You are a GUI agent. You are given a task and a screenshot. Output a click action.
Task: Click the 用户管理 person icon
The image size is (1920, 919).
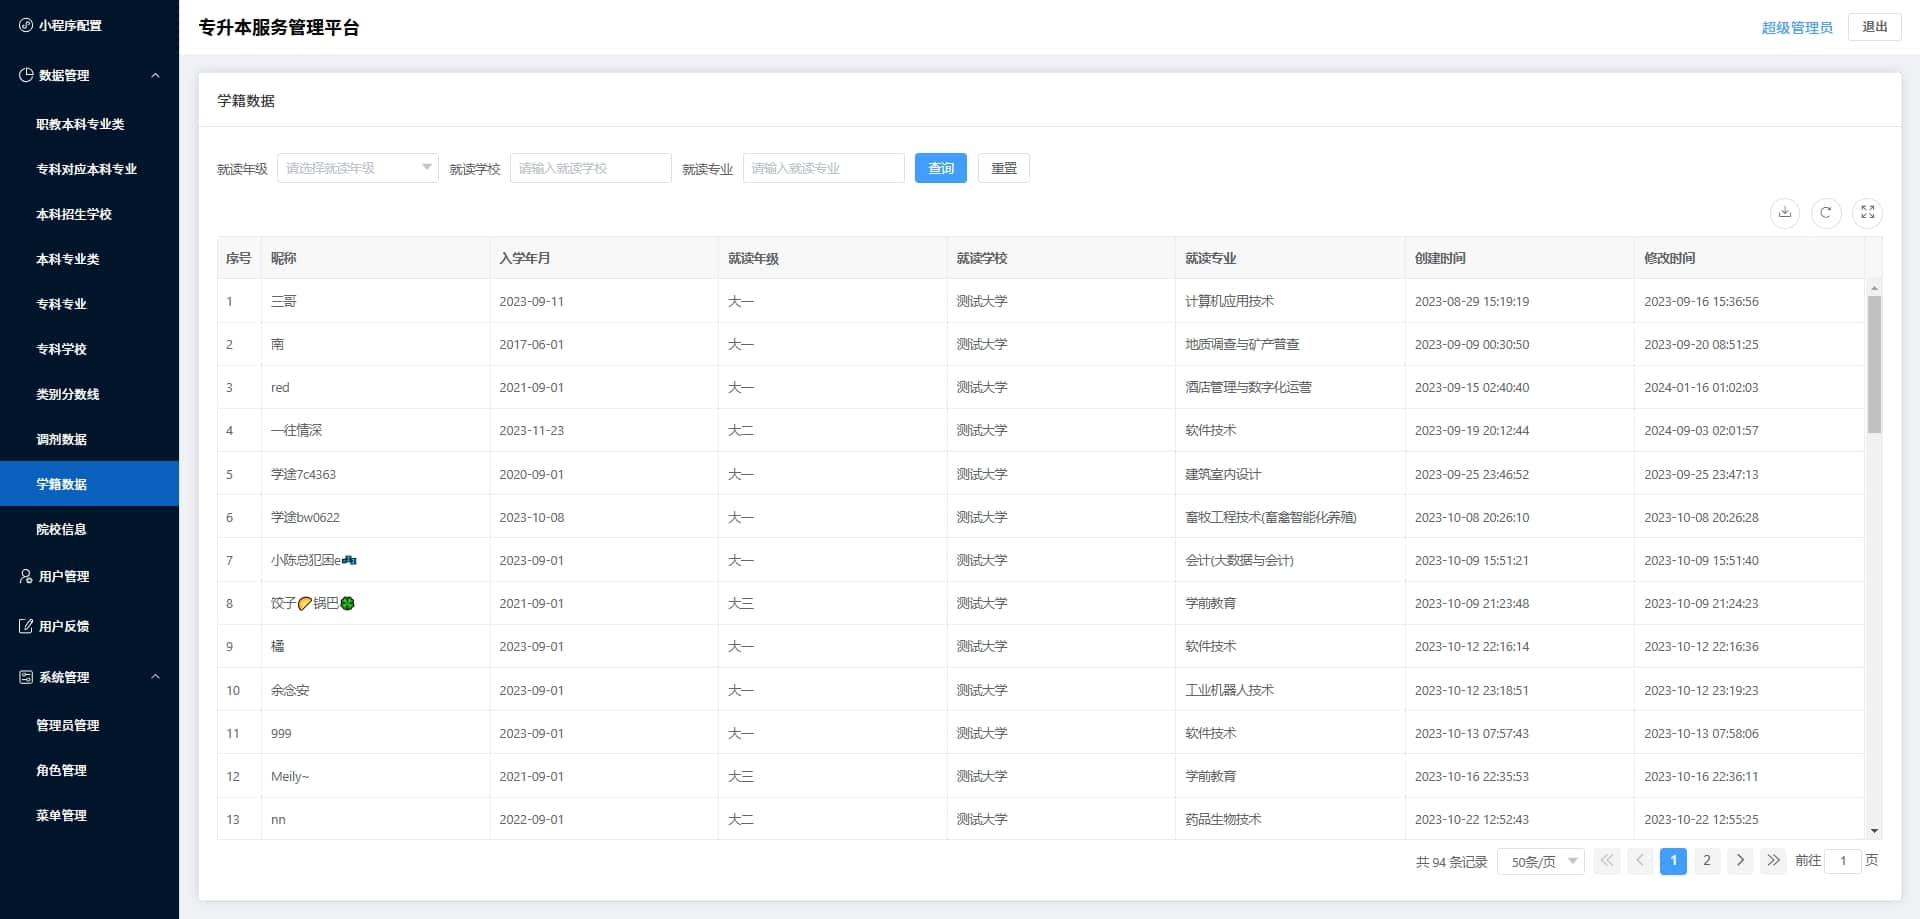click(26, 576)
